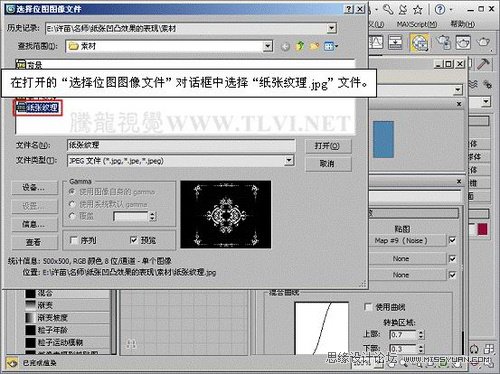Open the 历史记录 history path dropdown
Viewport: 500px width, 374px height.
(x=331, y=28)
